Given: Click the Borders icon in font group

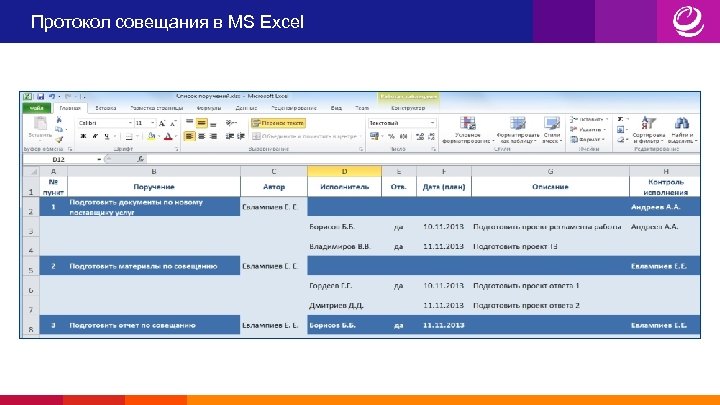Looking at the screenshot, I should click(129, 136).
